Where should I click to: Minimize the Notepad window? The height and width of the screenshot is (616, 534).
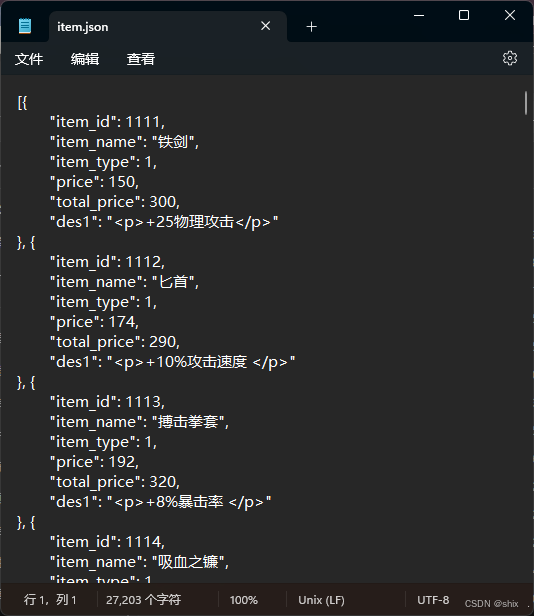pyautogui.click(x=419, y=15)
